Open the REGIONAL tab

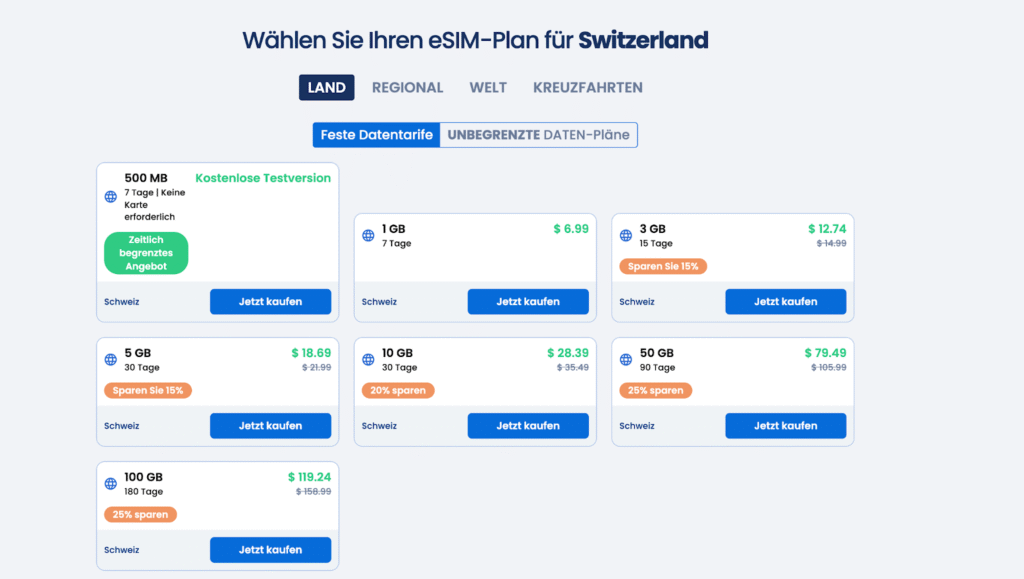(407, 87)
